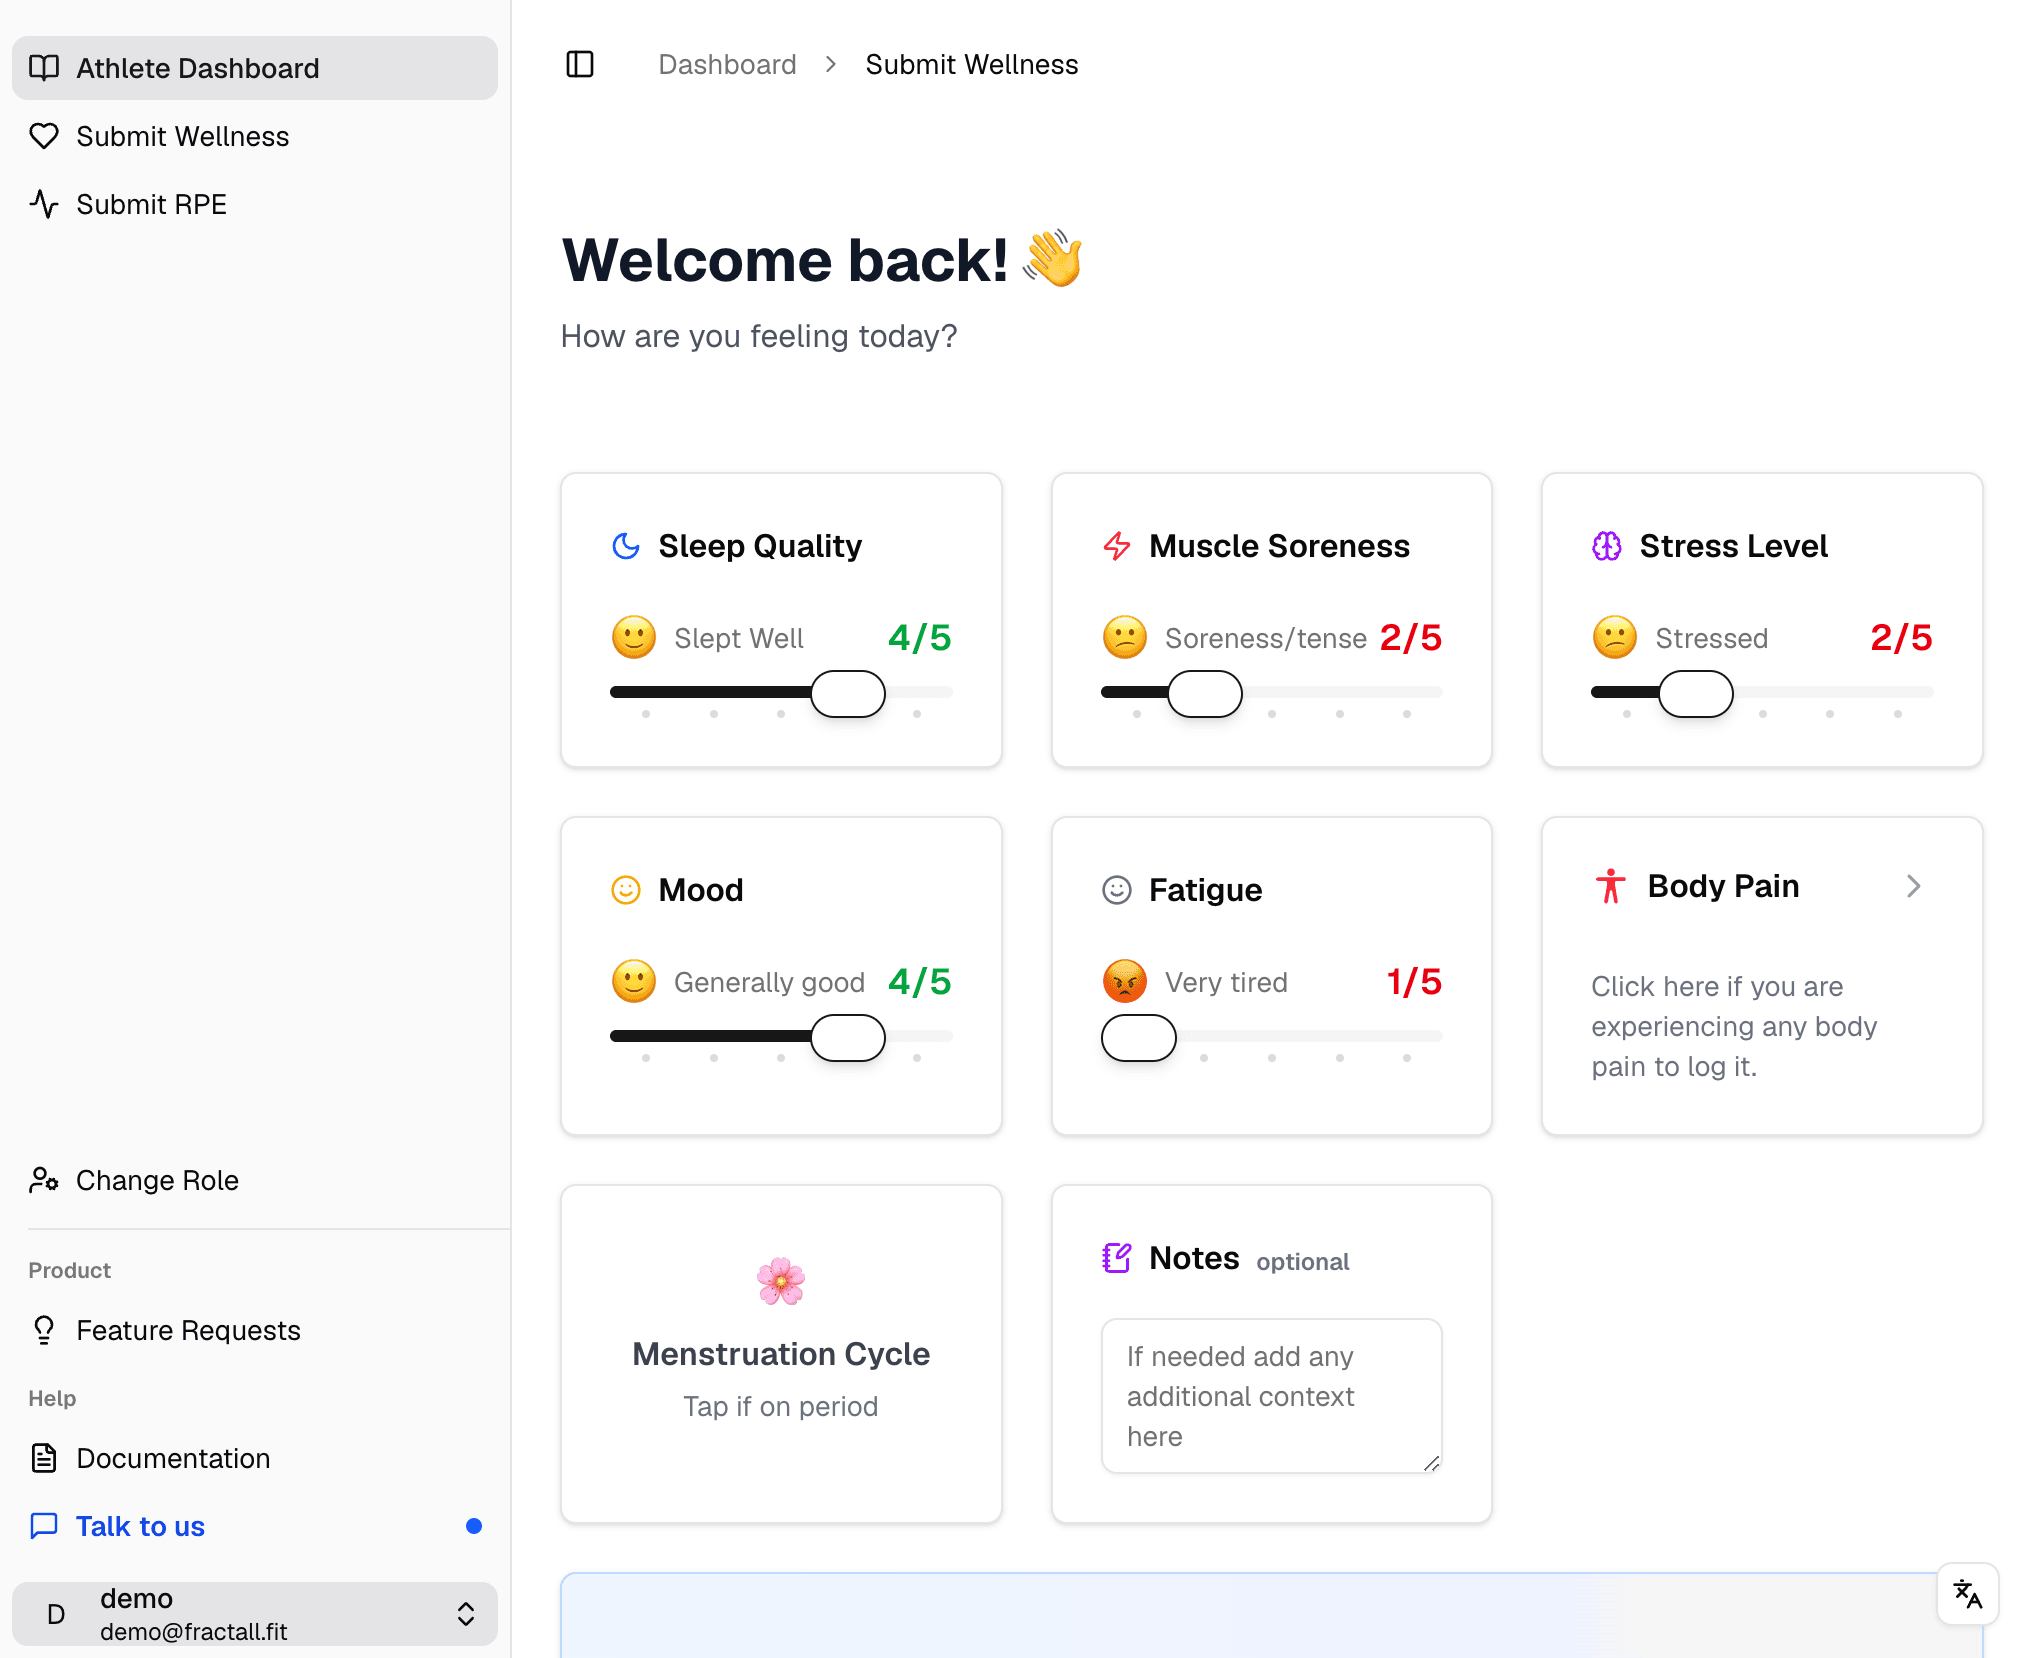2032x1658 pixels.
Task: Toggle the sidebar panel icon
Action: pyautogui.click(x=580, y=64)
